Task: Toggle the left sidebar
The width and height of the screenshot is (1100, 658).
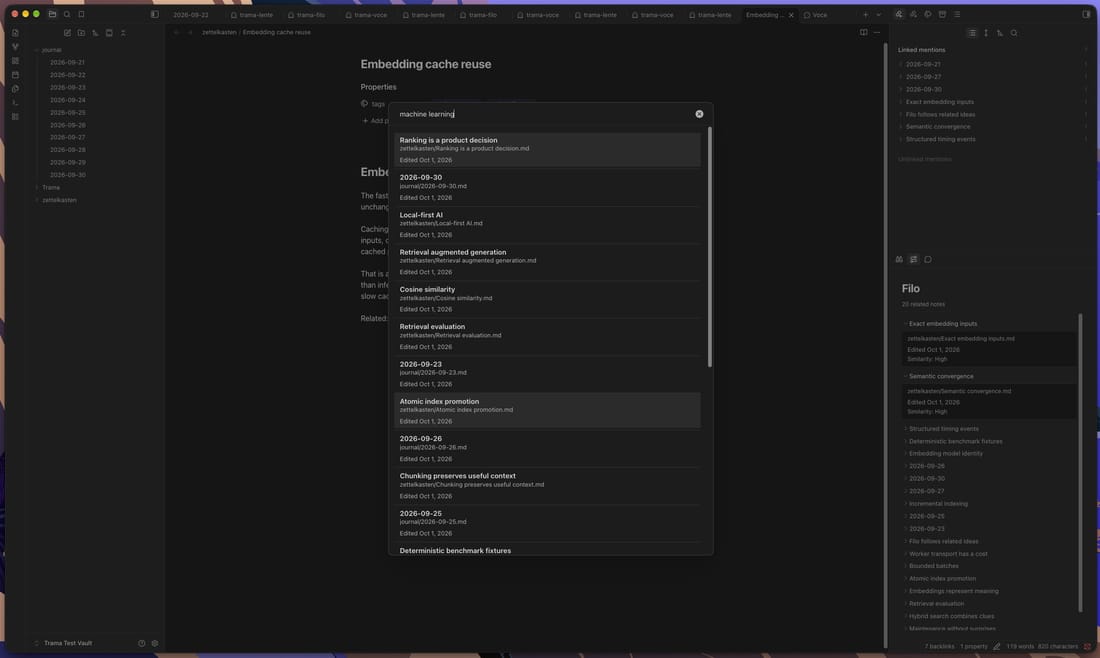Action: pyautogui.click(x=154, y=14)
